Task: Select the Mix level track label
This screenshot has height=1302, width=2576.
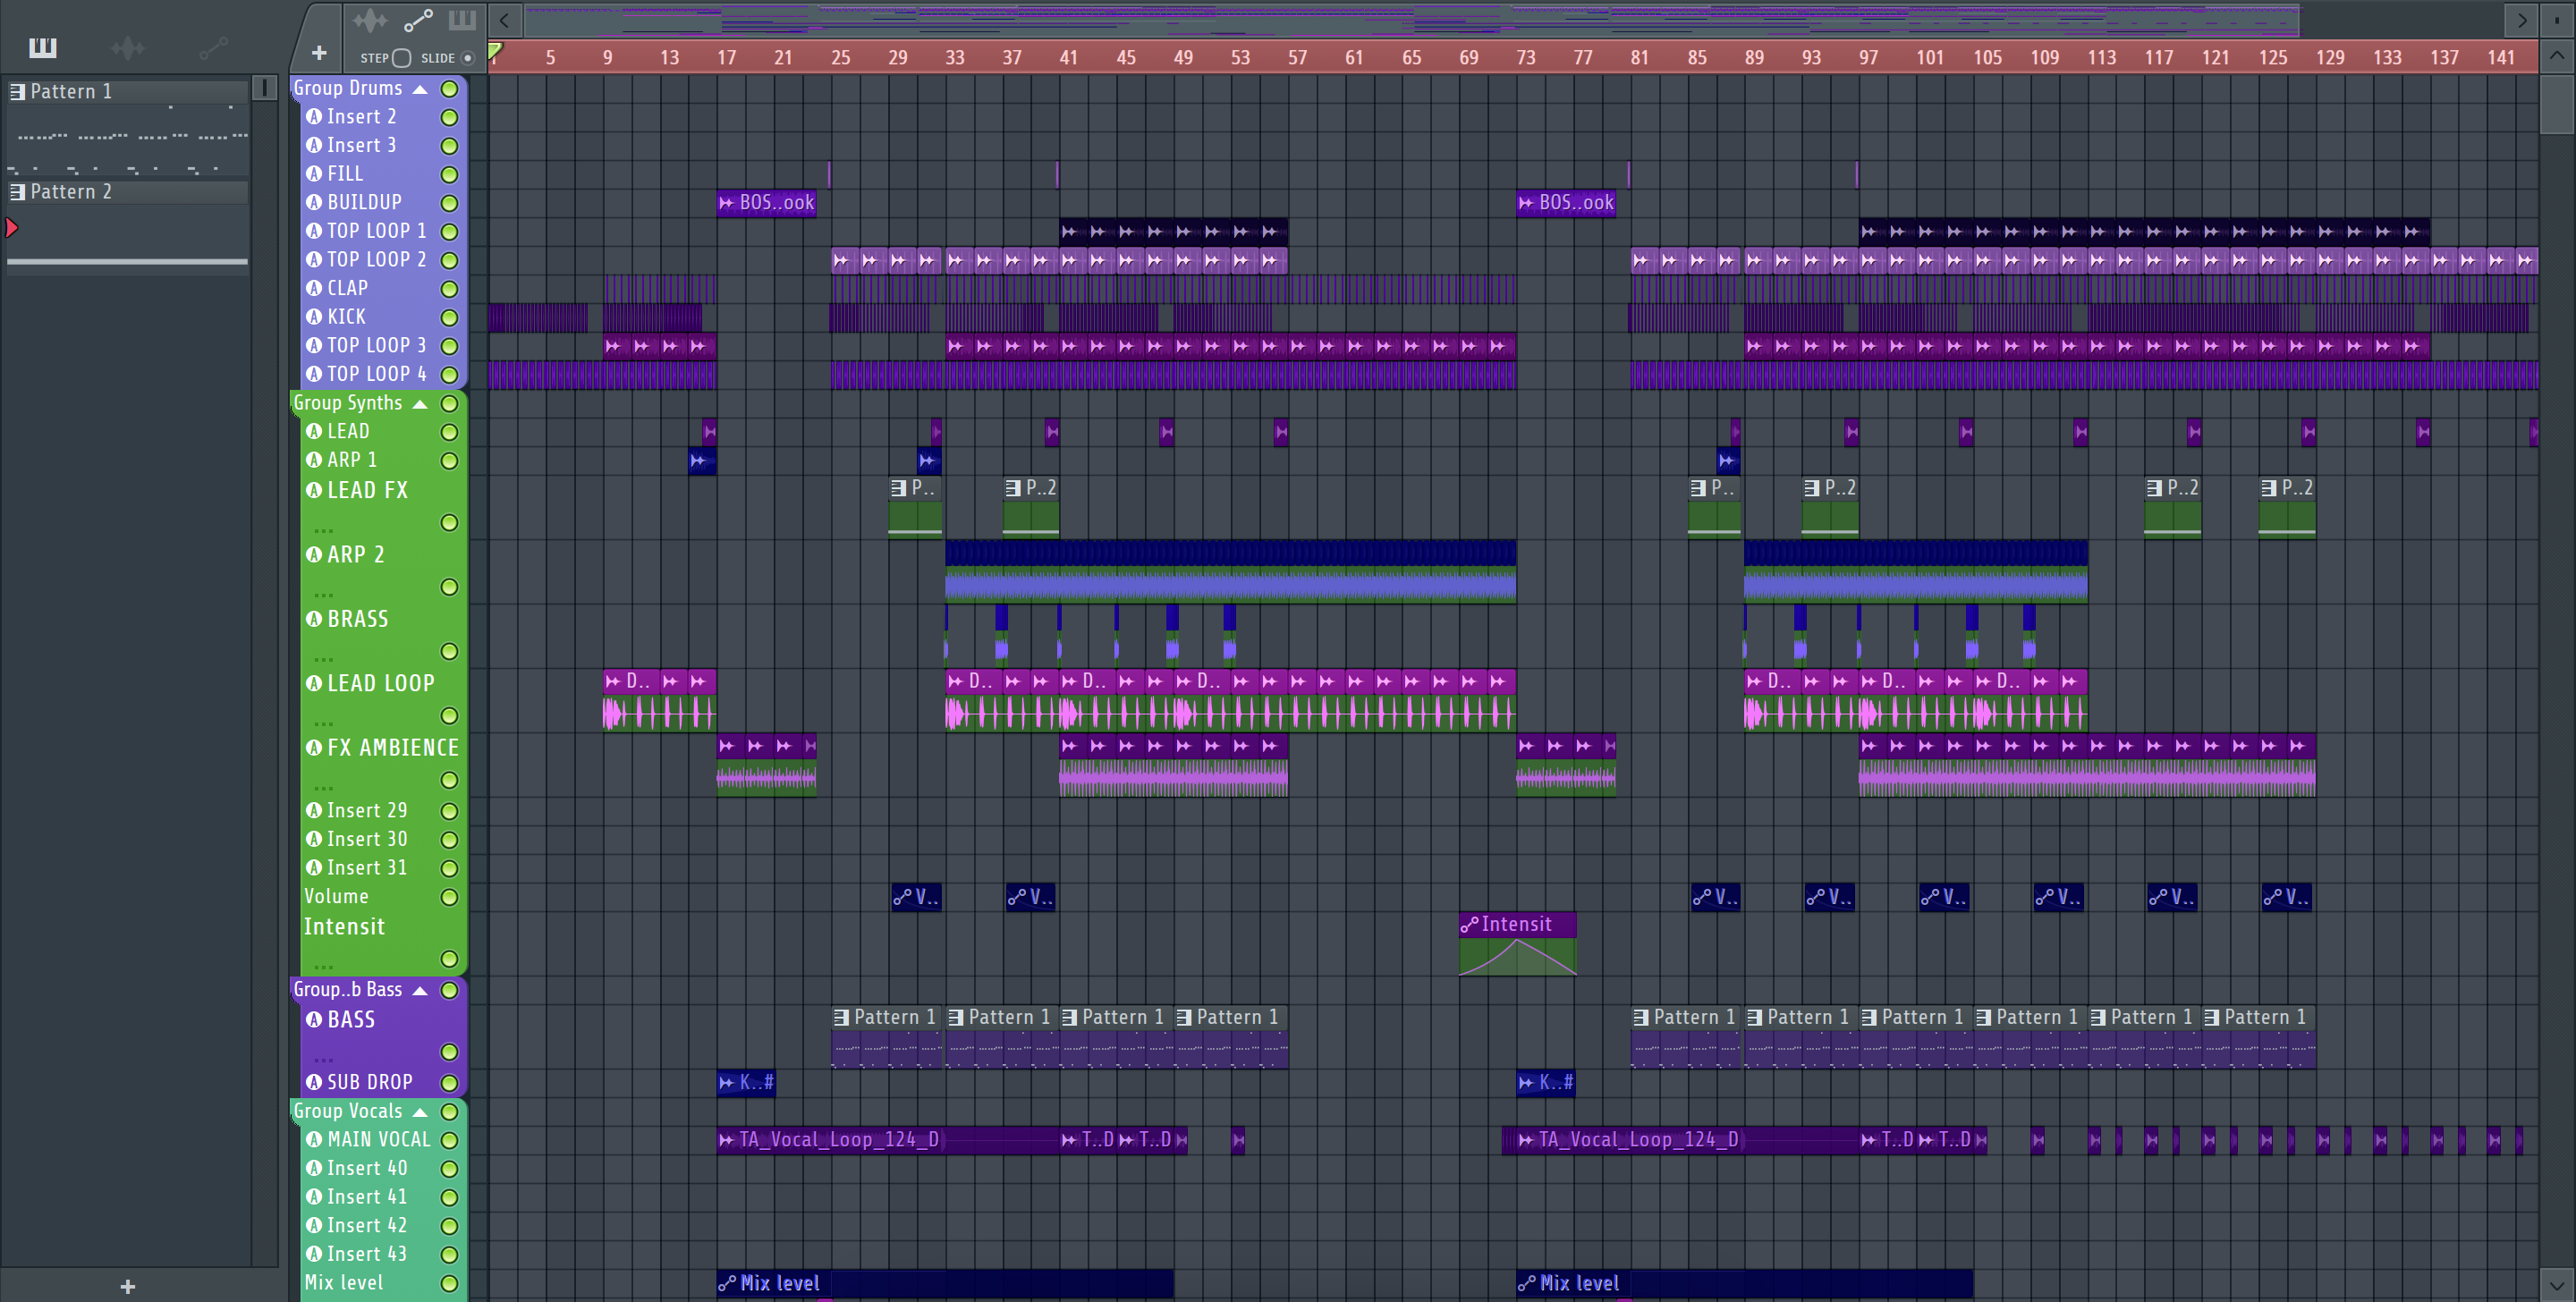Action: click(x=343, y=1282)
